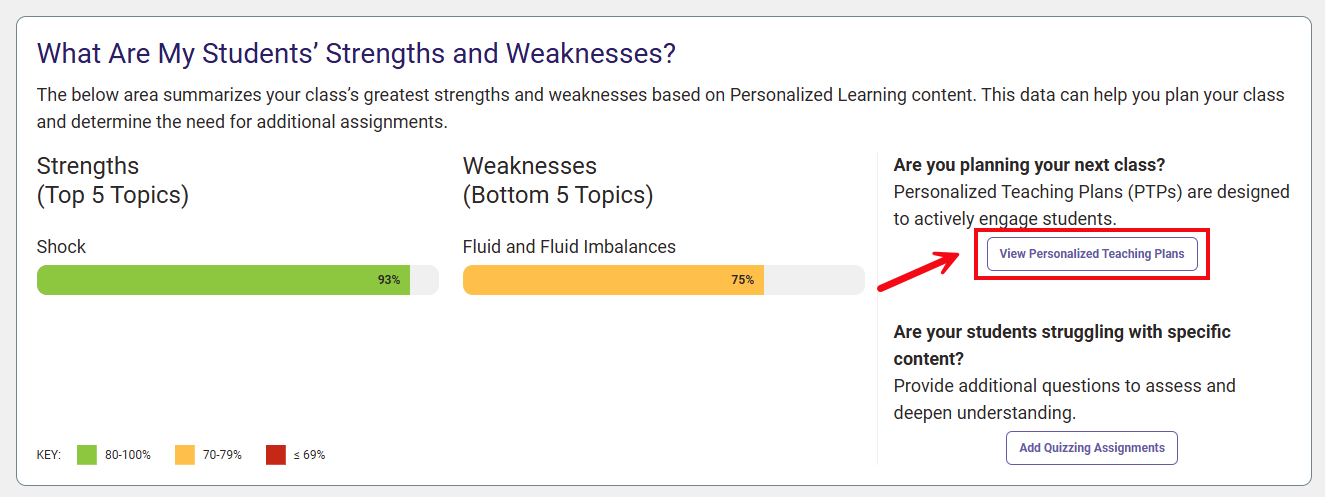Click the 'Are you planning your next class?' heading

(x=1029, y=164)
